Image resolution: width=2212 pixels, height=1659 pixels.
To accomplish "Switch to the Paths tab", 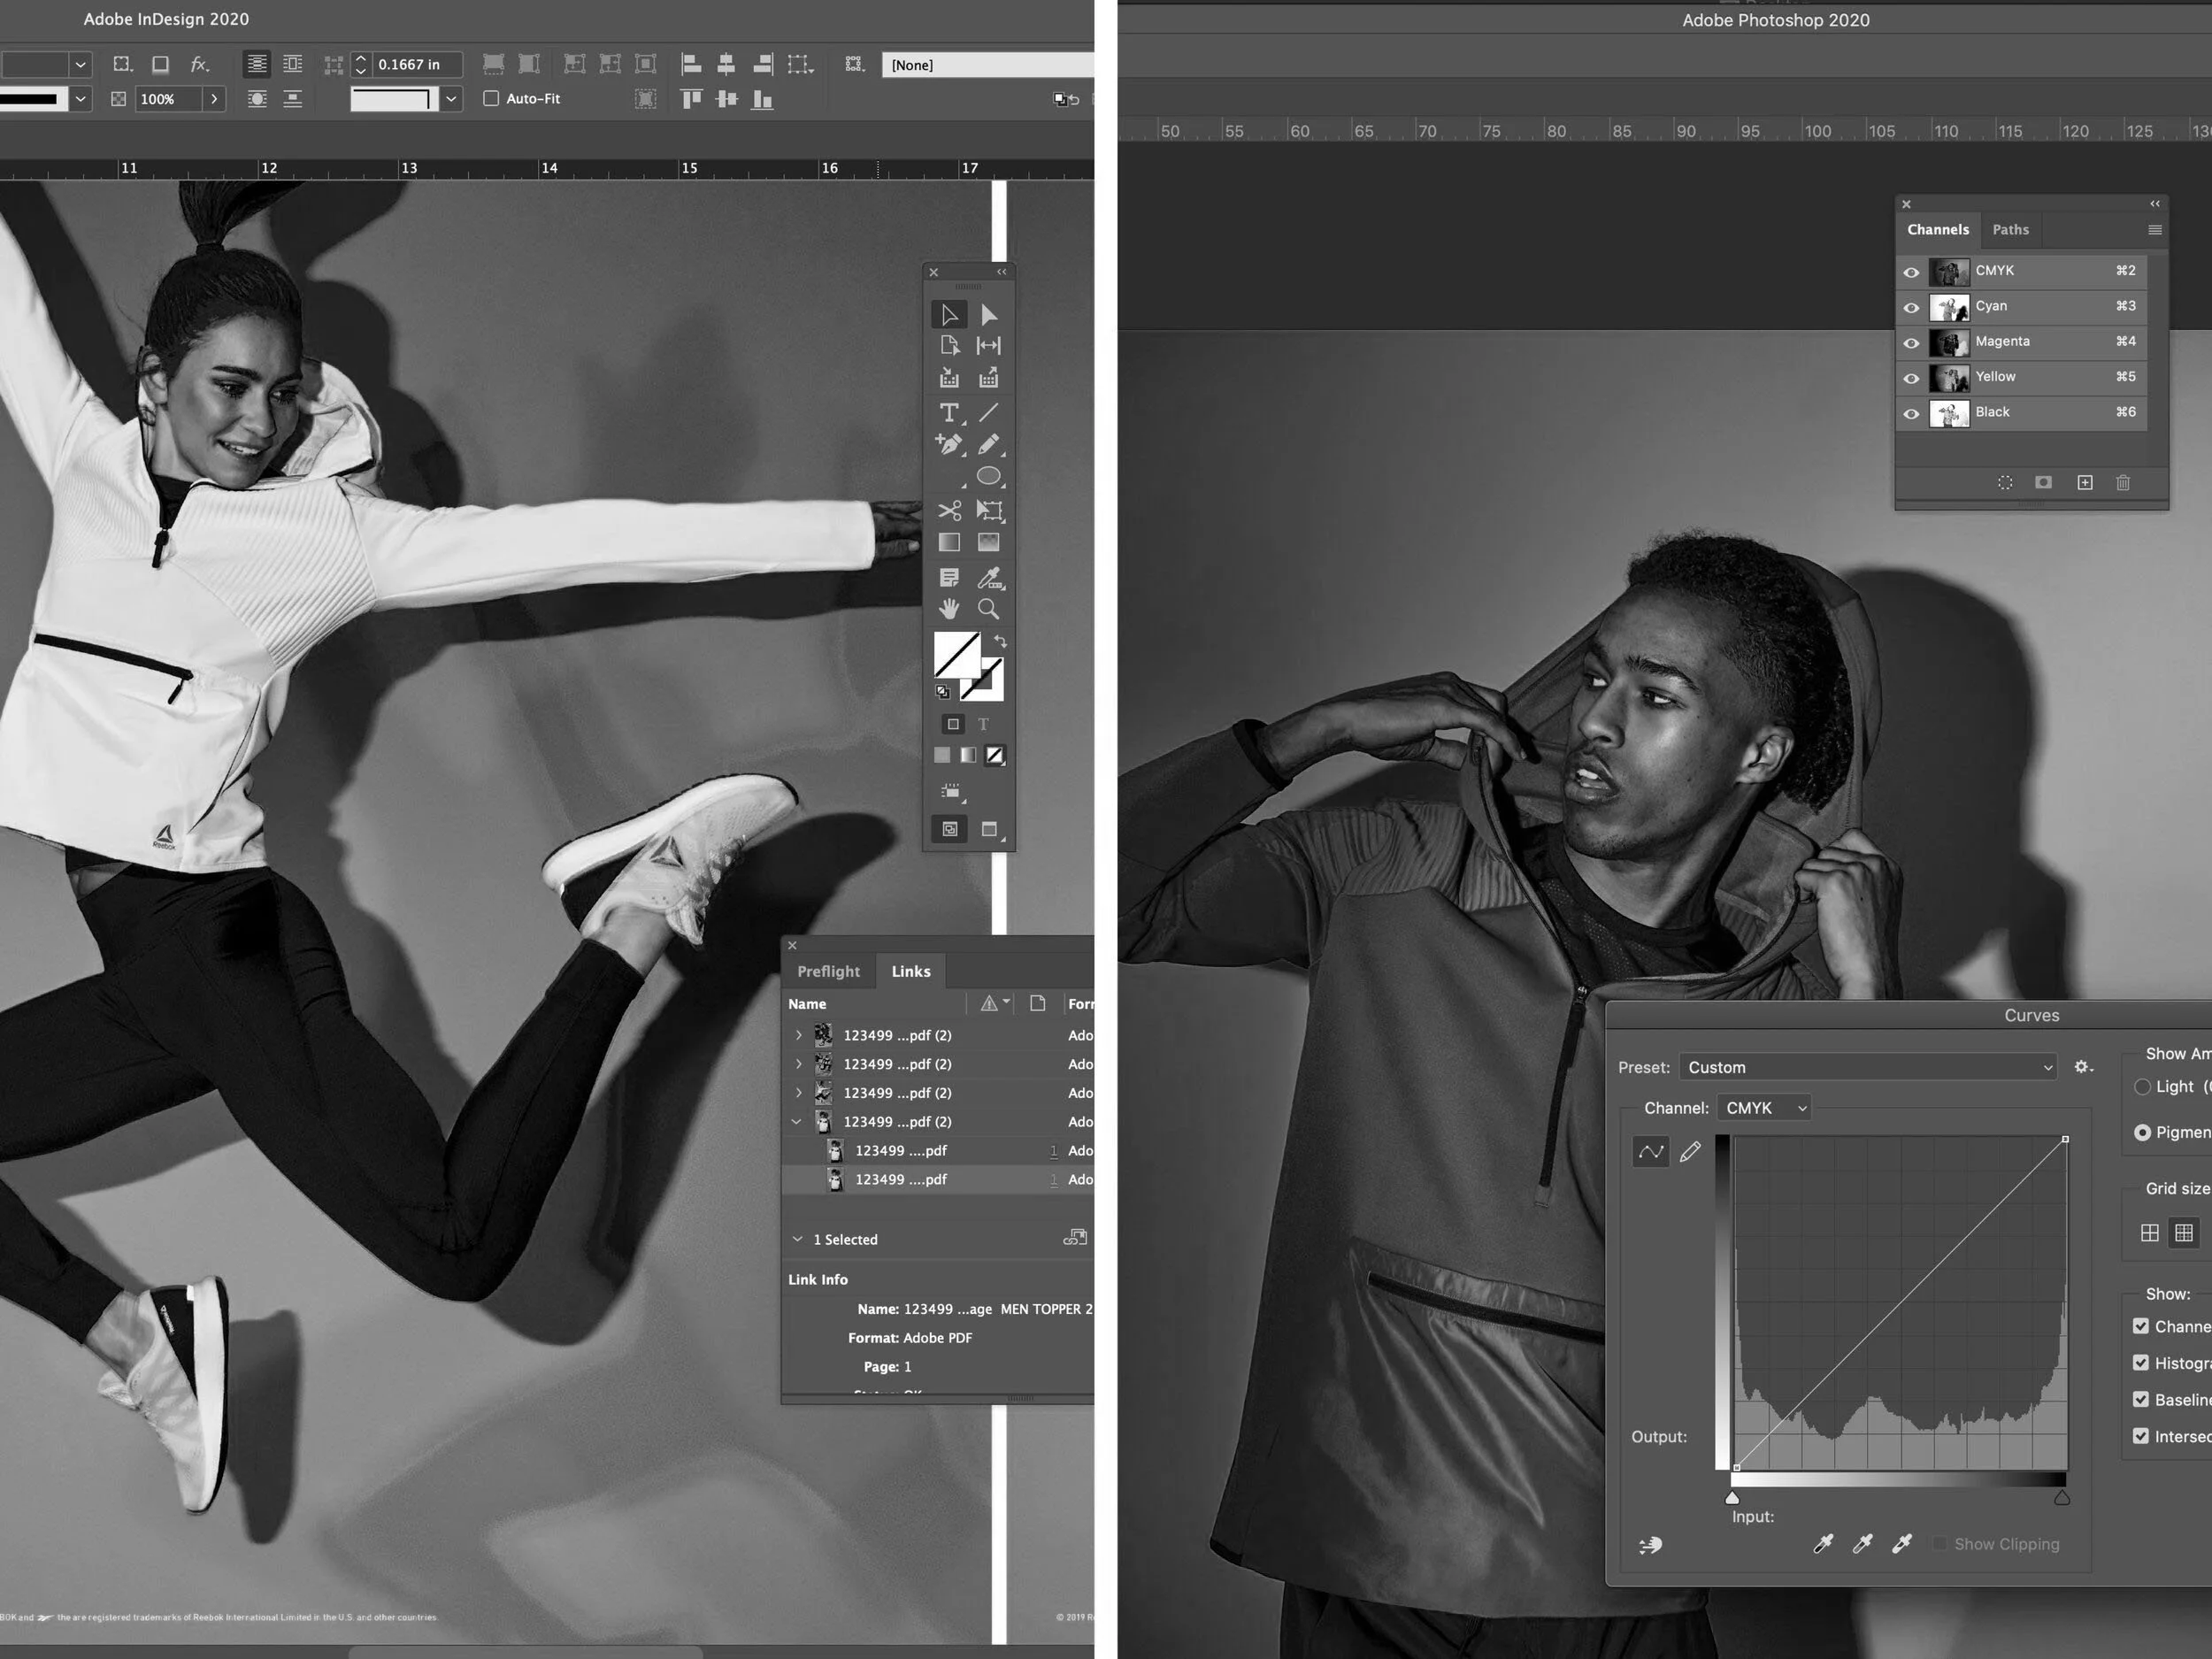I will (x=2010, y=229).
